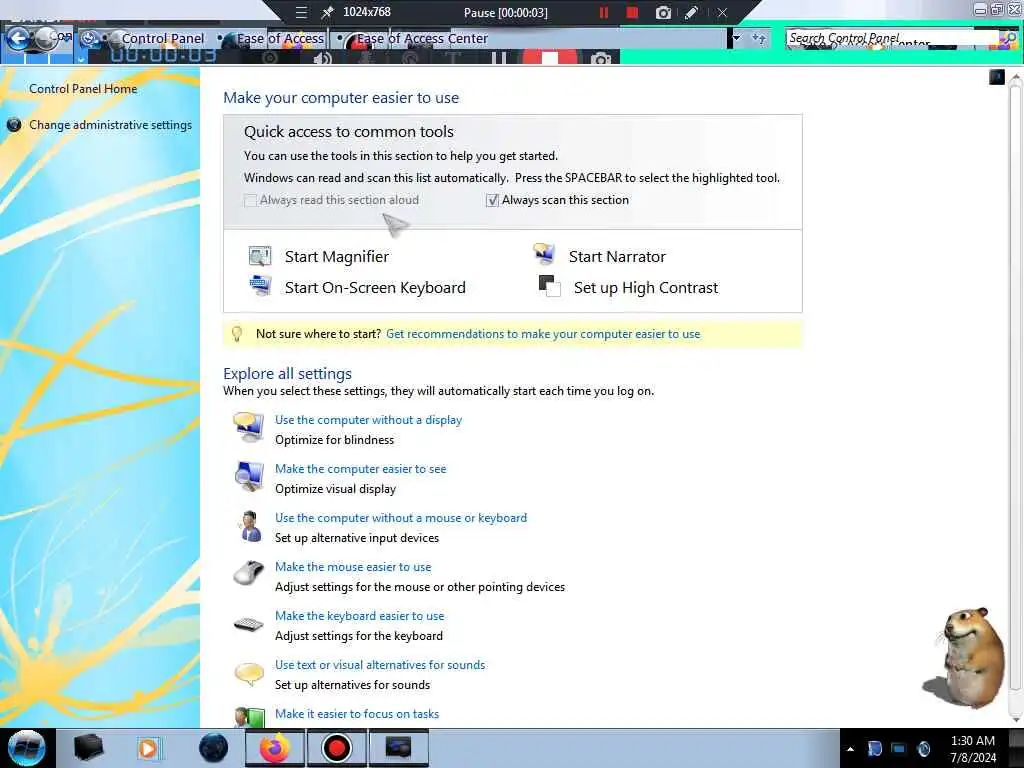
Task: Click the person icon for alternative input devices
Action: coord(249,526)
